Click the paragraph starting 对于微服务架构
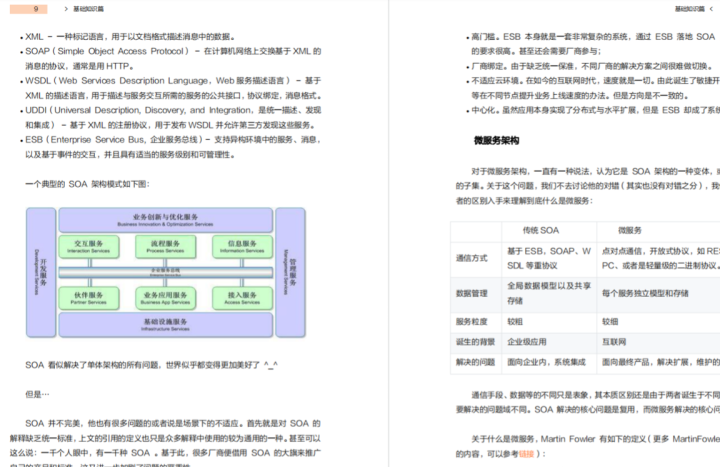 588,186
